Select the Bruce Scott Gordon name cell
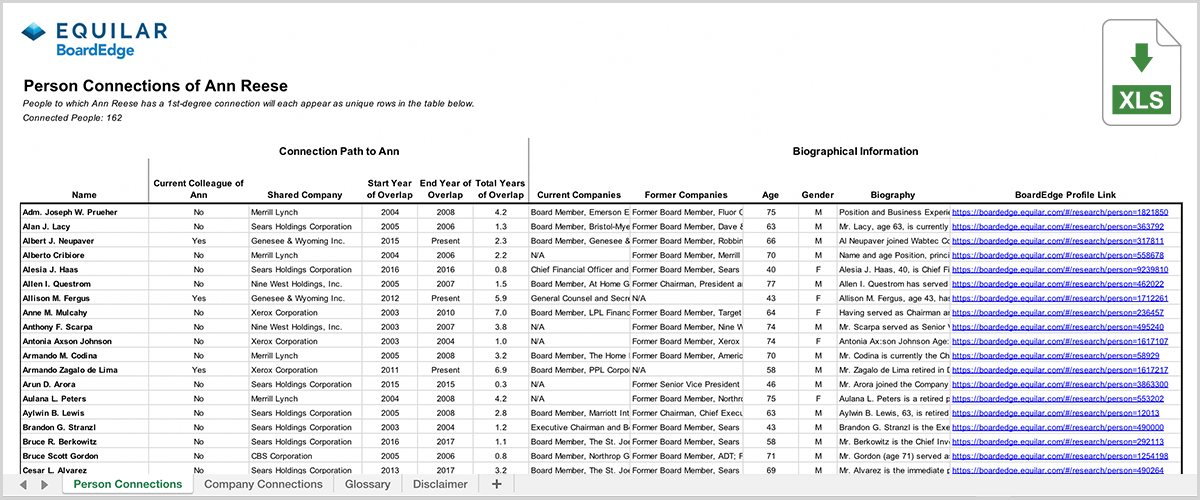Viewport: 1200px width, 500px height. (84, 455)
